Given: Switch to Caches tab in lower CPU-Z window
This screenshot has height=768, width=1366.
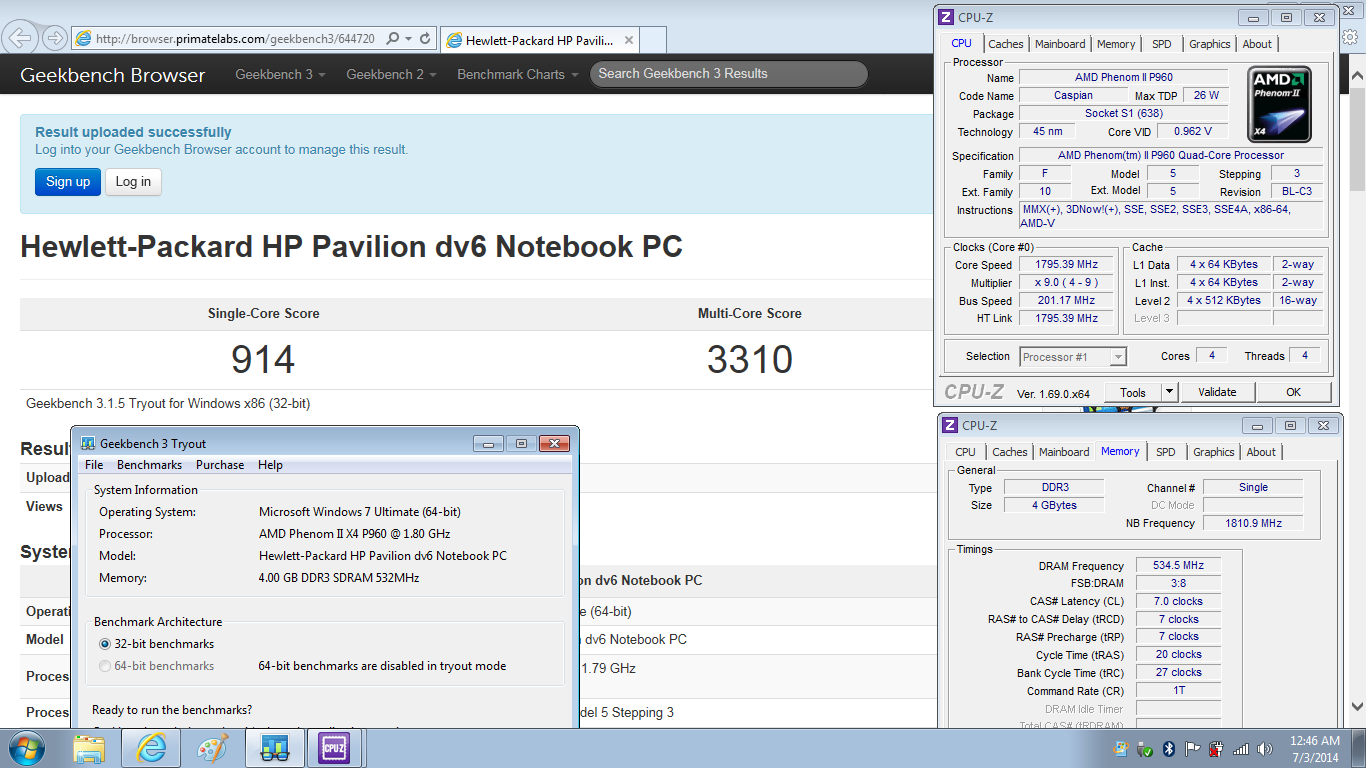Looking at the screenshot, I should click(x=1010, y=452).
